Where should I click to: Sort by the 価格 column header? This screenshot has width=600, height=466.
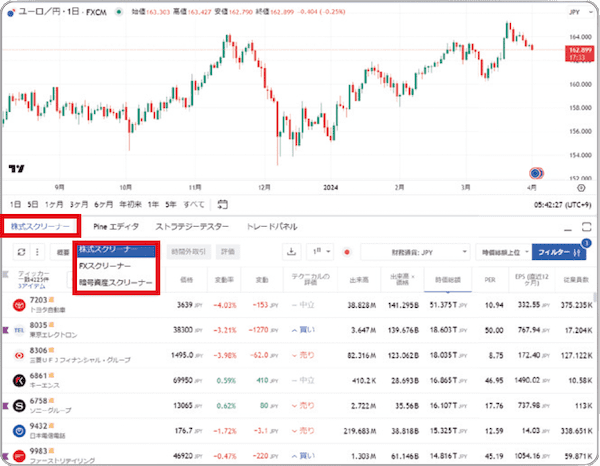186,280
